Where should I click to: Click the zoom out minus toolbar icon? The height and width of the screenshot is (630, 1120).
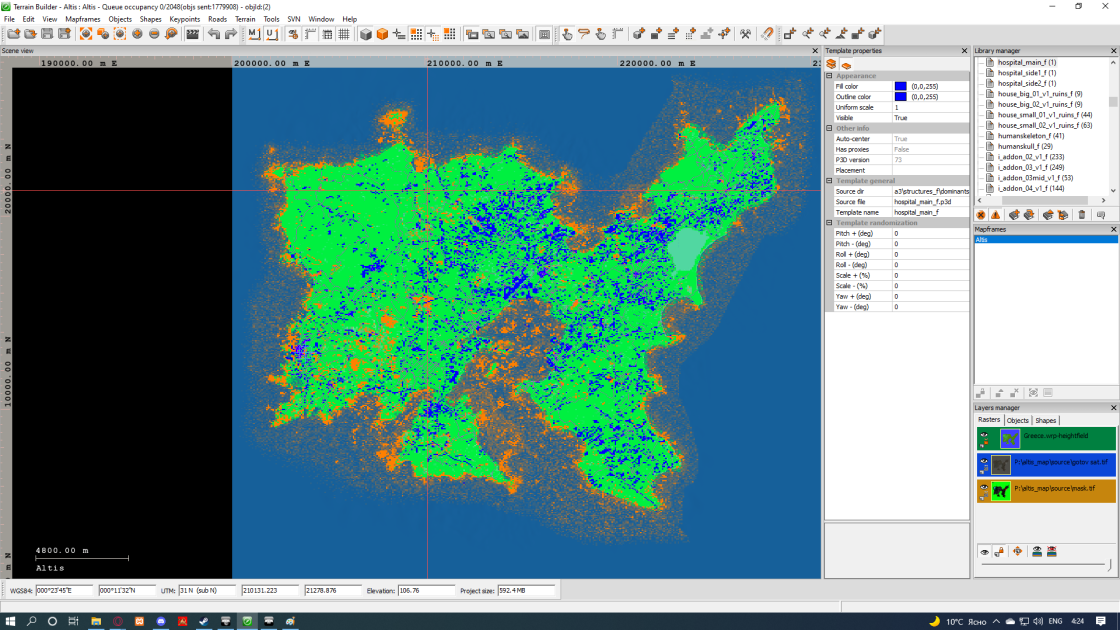pos(154,34)
